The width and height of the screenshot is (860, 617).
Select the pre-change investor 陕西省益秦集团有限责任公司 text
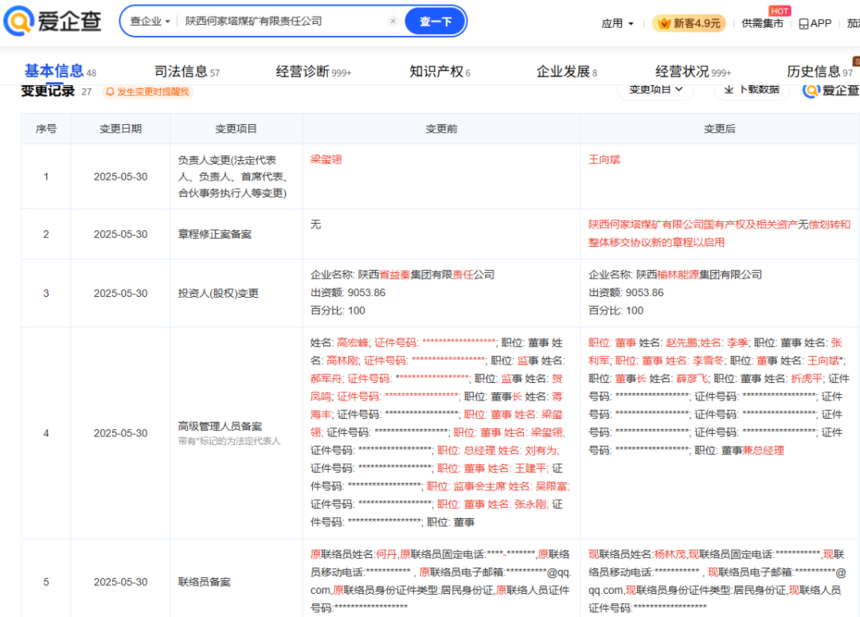tap(426, 274)
